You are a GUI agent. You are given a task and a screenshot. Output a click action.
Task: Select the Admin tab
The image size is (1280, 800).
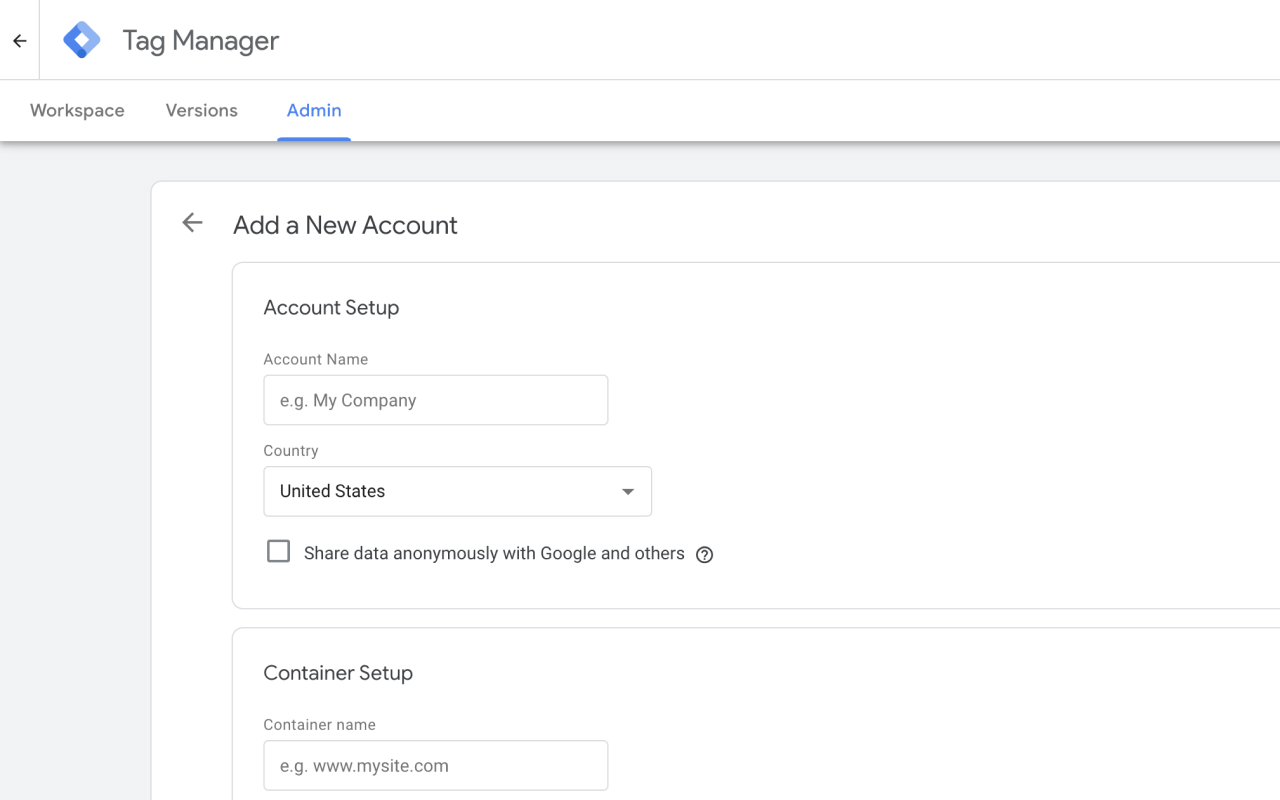[x=314, y=111]
